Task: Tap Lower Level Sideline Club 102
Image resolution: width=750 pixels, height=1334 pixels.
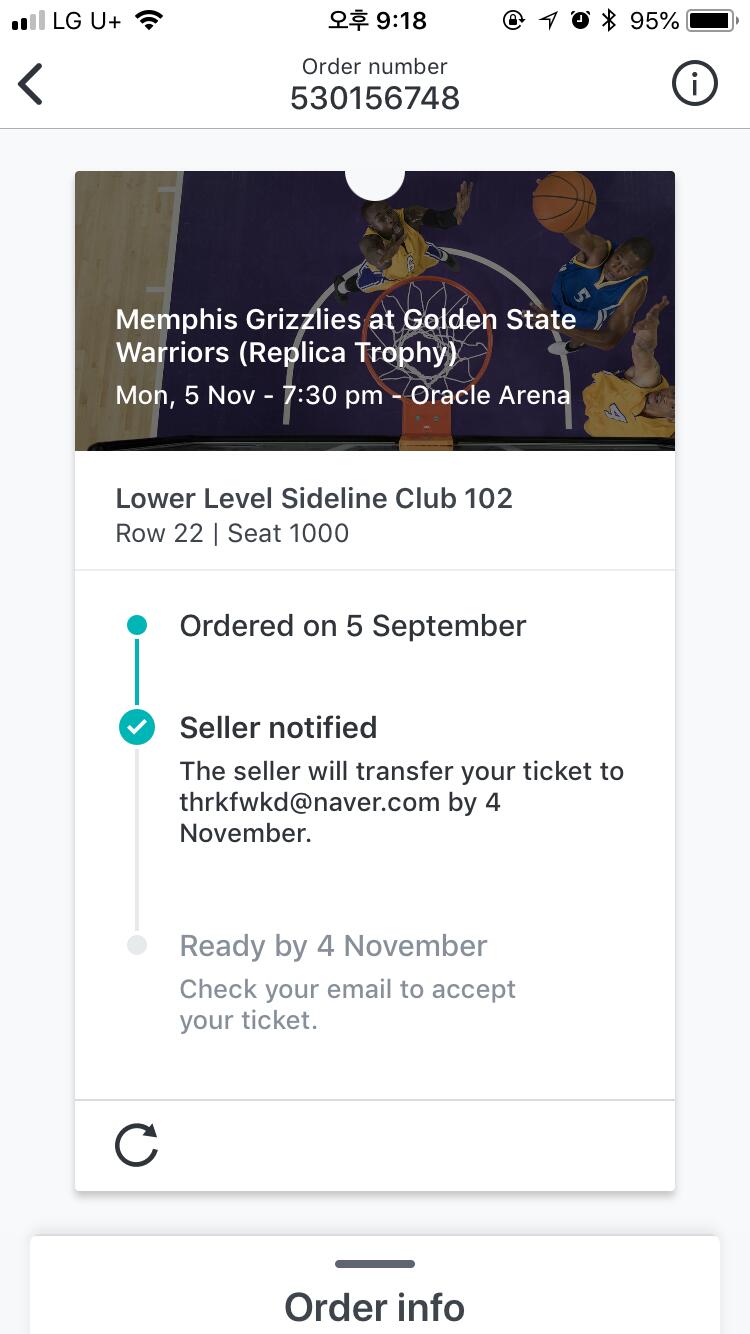Action: (314, 498)
